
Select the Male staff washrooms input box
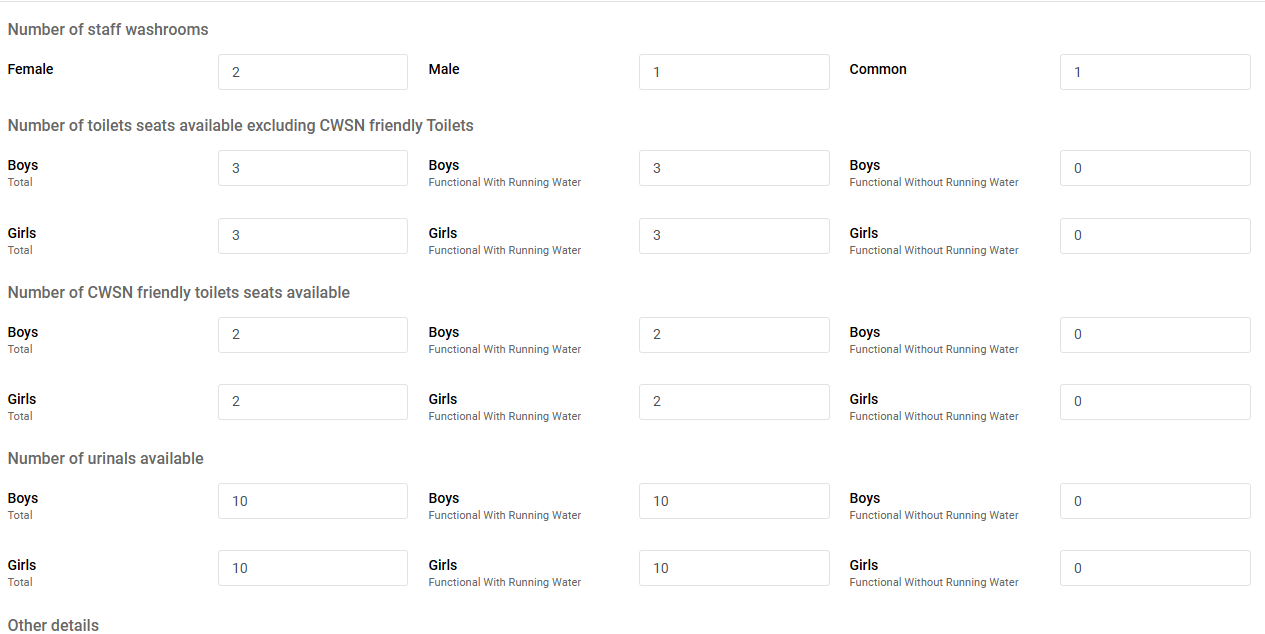[733, 72]
